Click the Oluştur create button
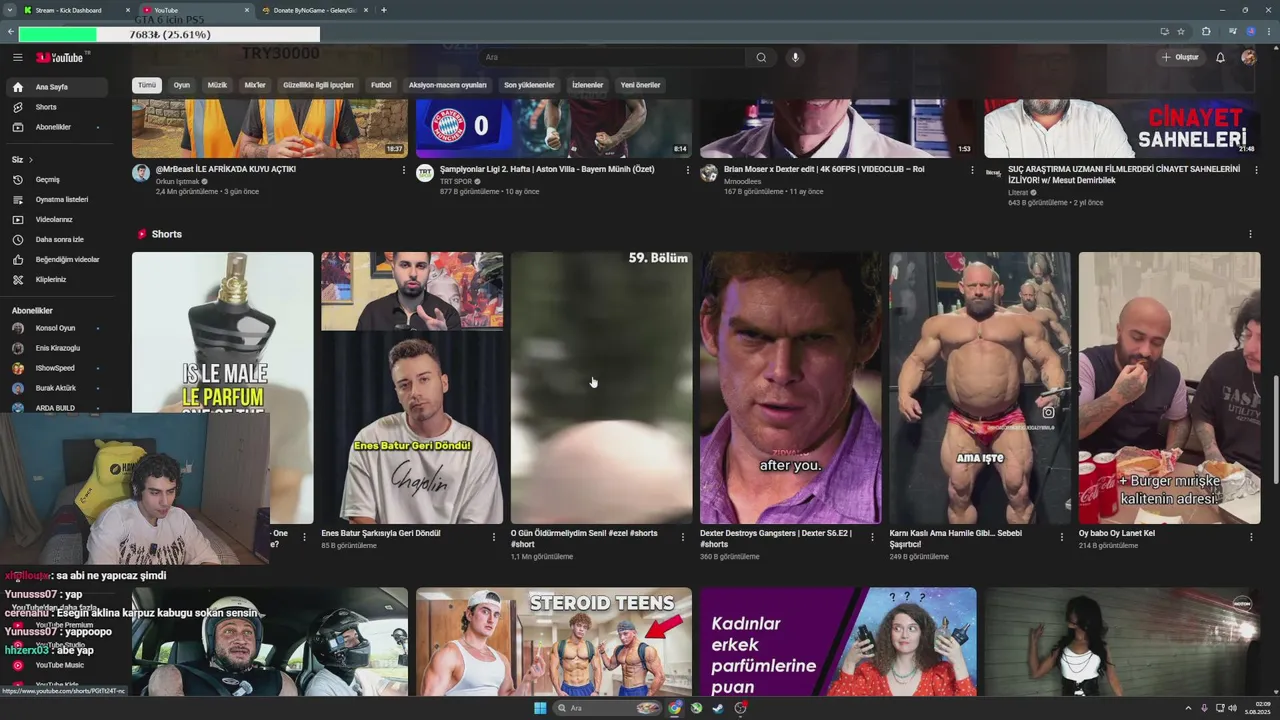 pyautogui.click(x=1180, y=57)
